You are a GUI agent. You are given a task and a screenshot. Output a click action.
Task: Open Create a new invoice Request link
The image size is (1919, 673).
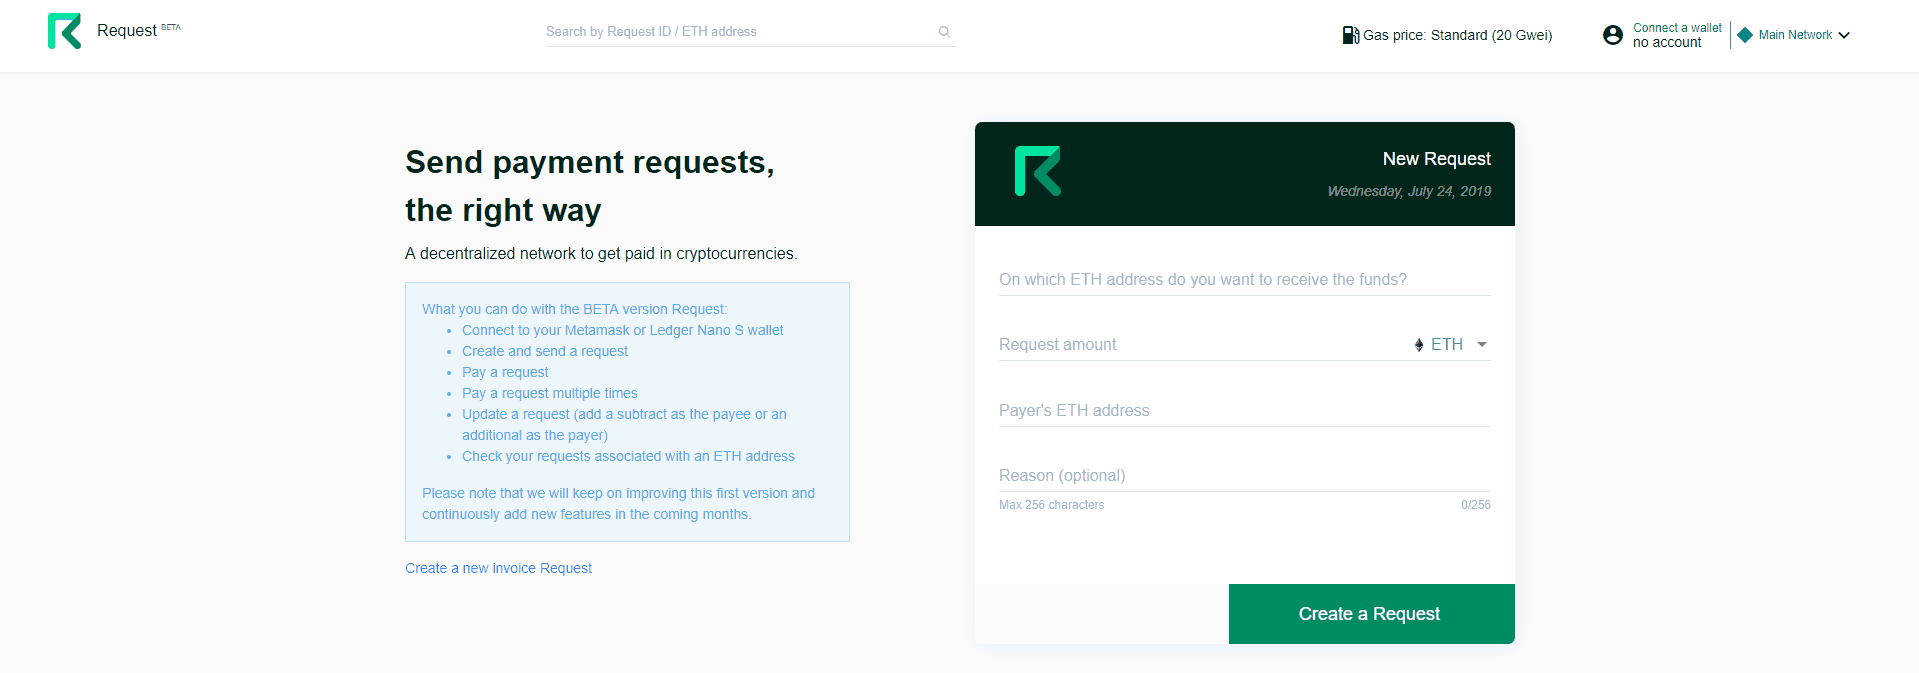point(498,568)
